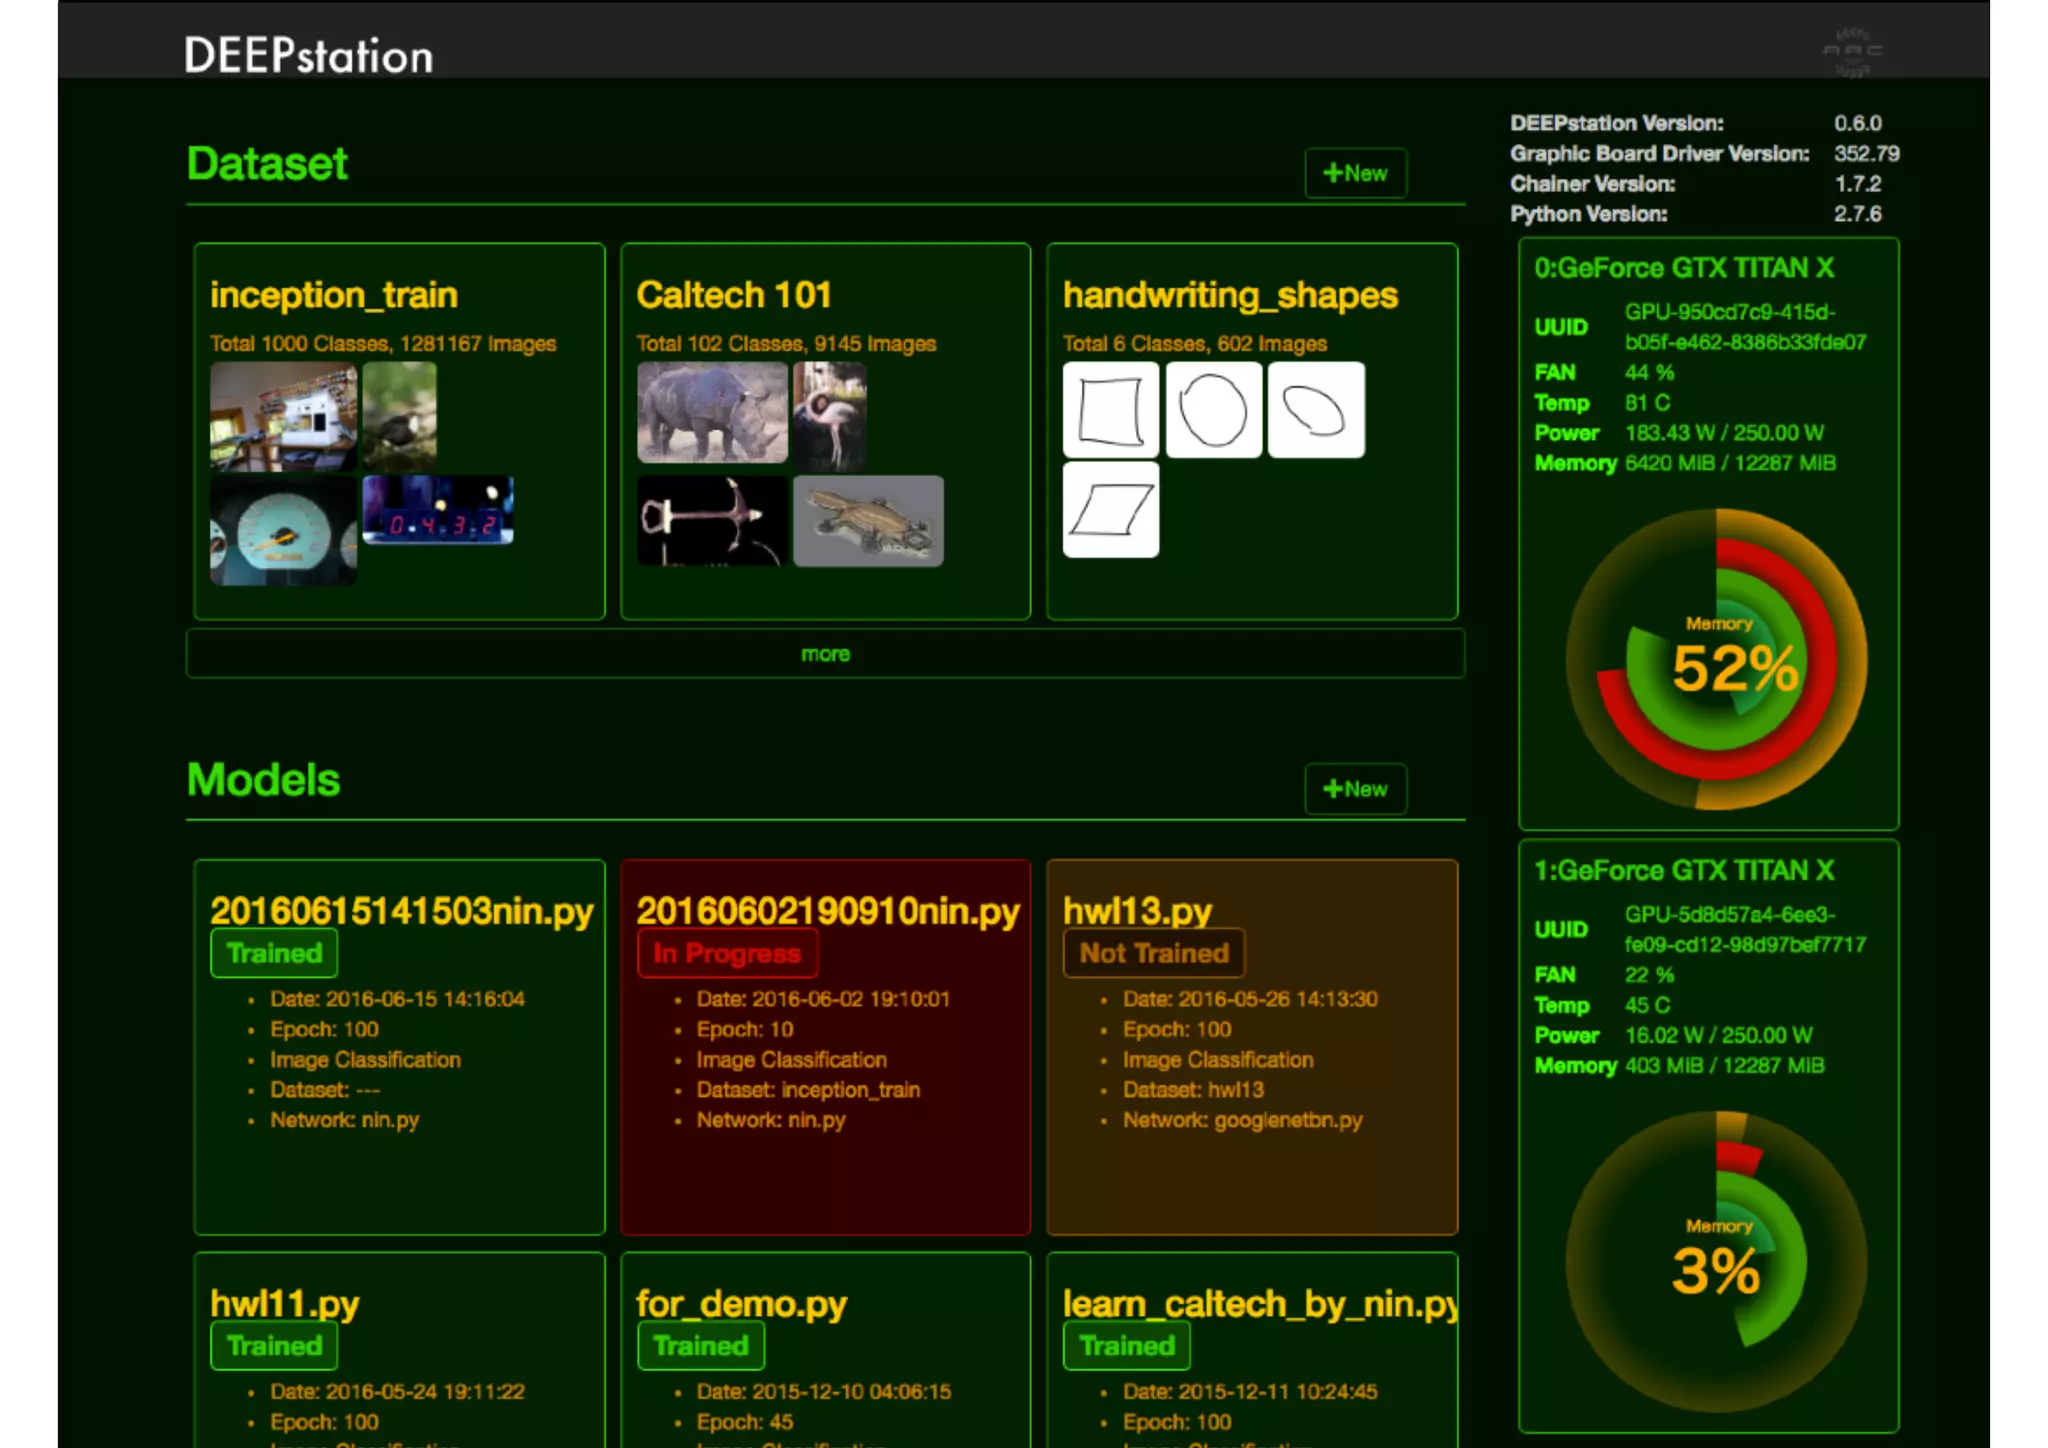The image size is (2048, 1448).
Task: Open the speedometer gauge image in inception_train
Action: 283,530
